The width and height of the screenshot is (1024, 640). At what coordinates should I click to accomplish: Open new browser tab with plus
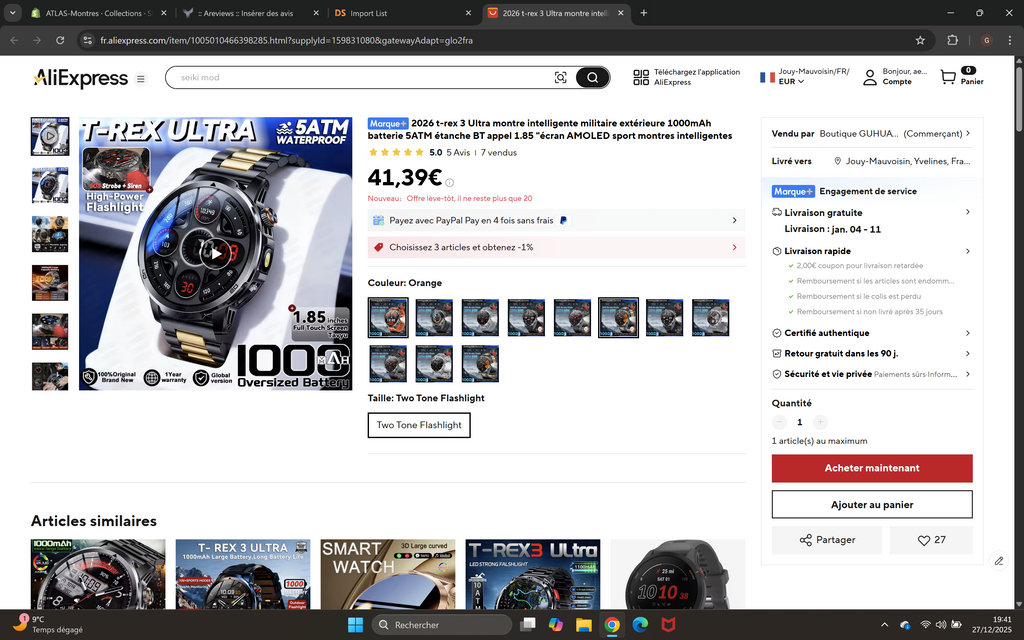(x=643, y=13)
